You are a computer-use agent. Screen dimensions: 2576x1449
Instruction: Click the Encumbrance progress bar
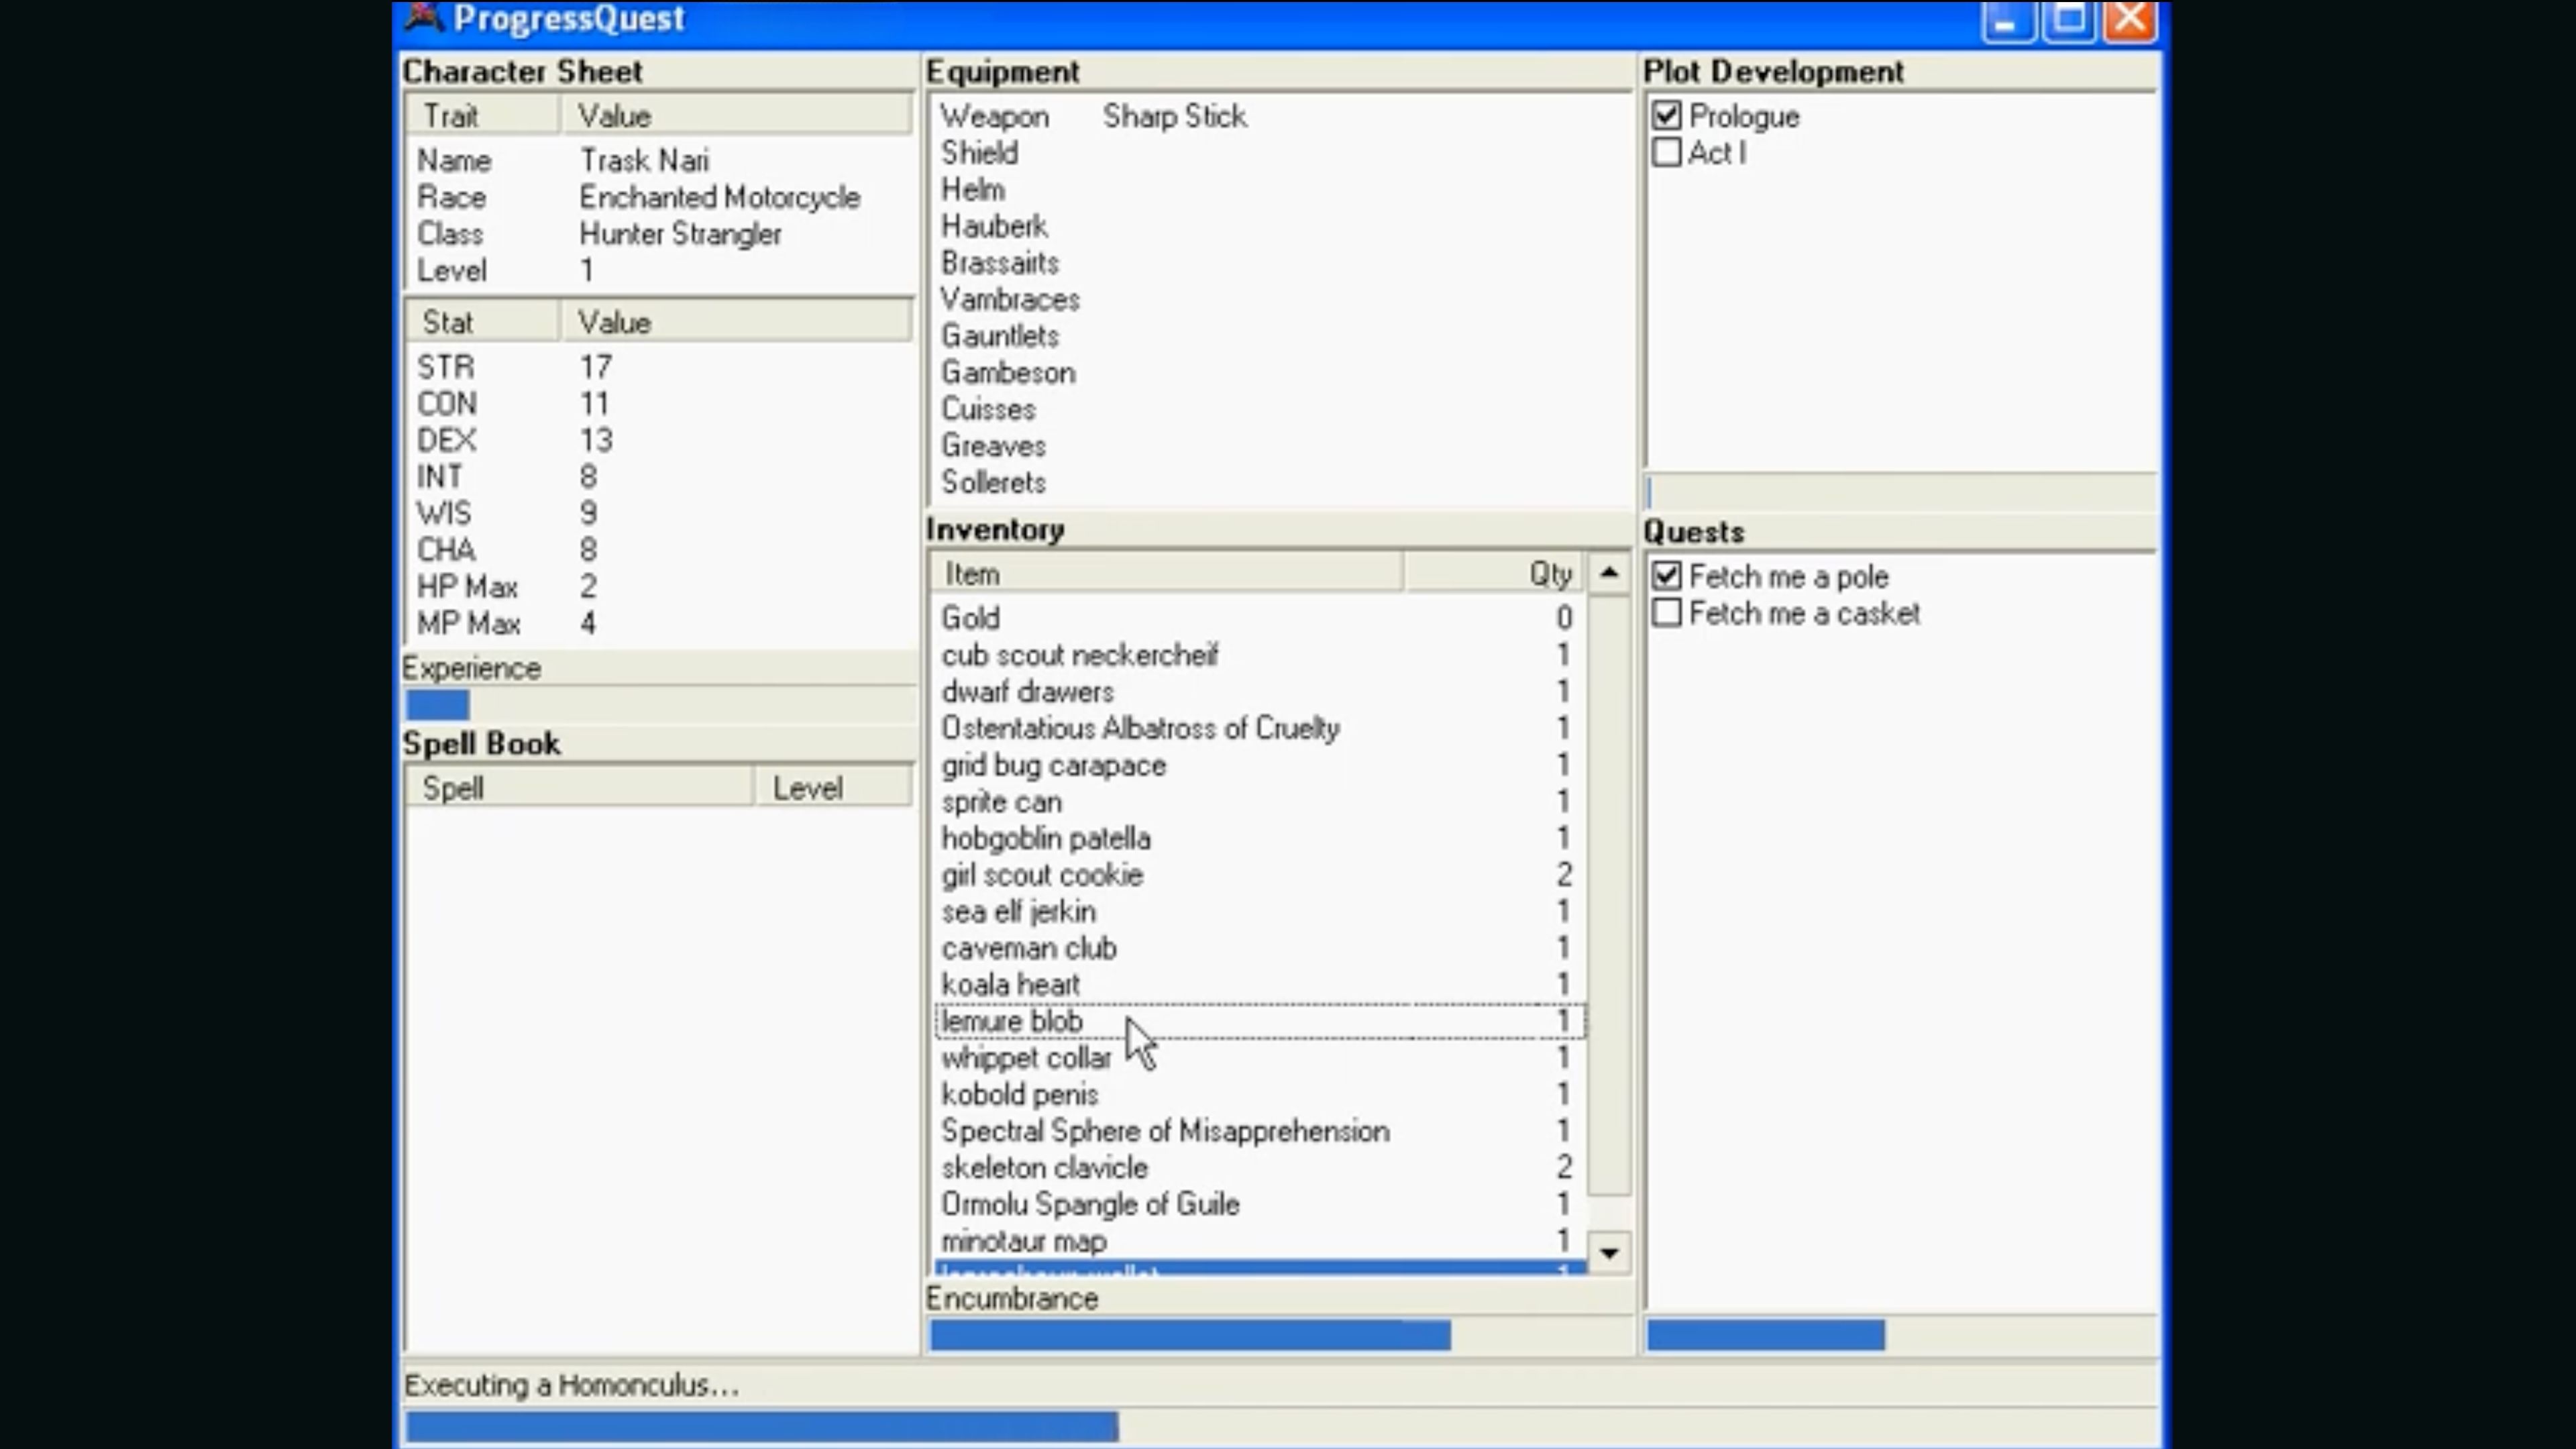click(x=1280, y=1335)
